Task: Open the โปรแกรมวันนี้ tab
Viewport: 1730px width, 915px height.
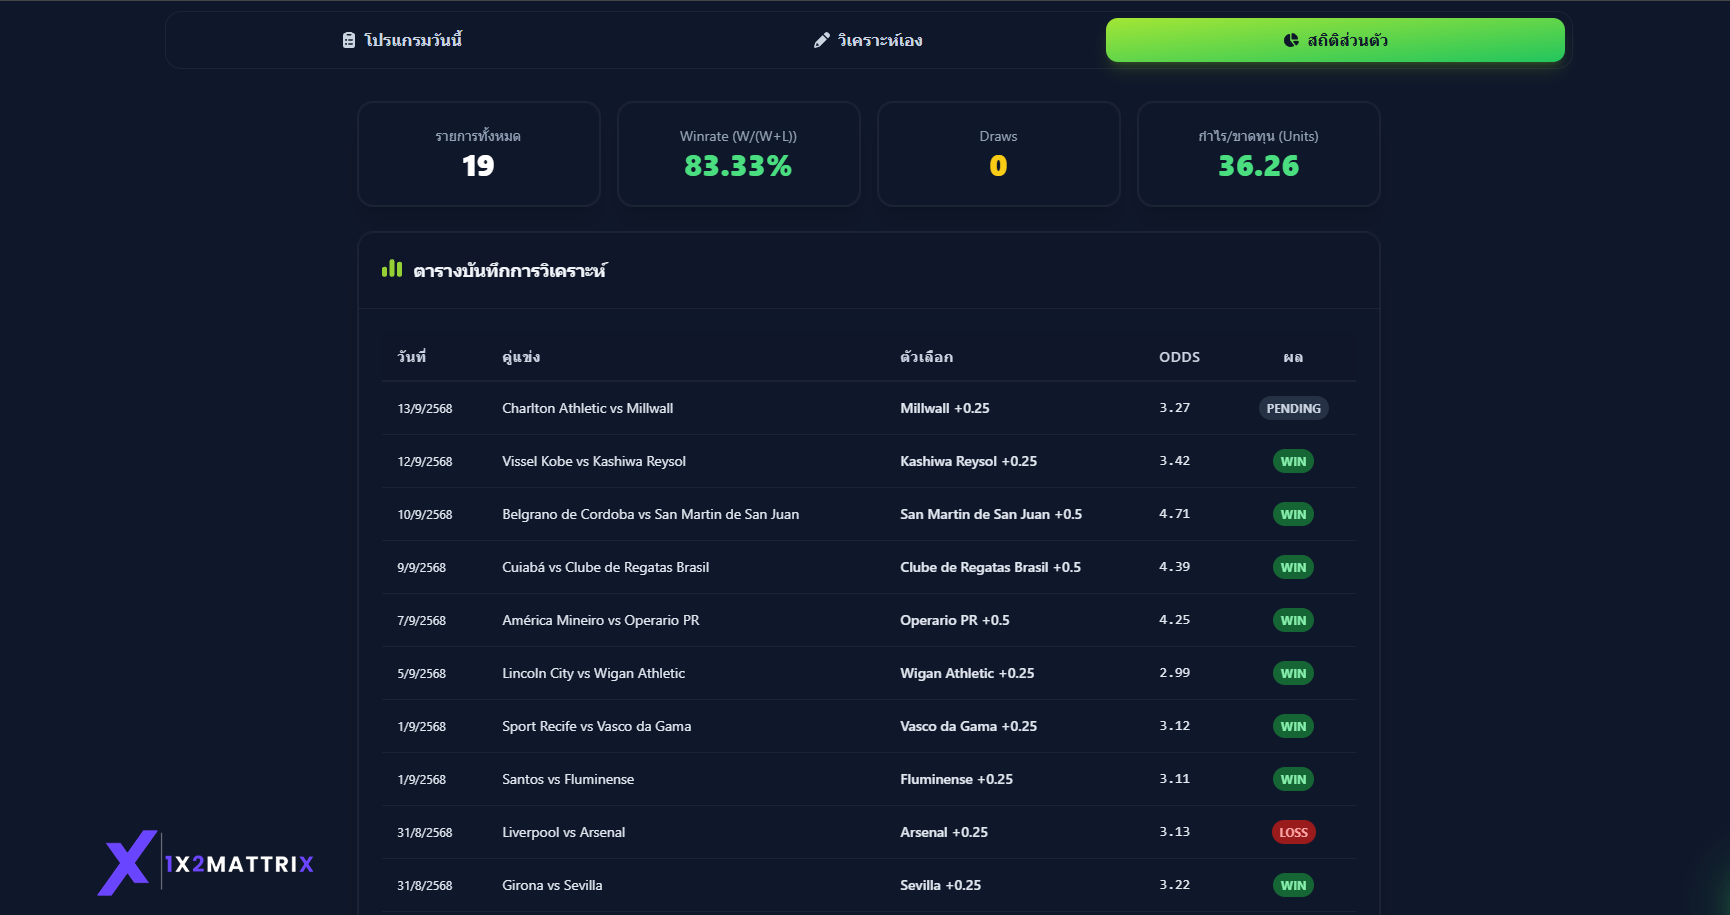Action: tap(402, 40)
